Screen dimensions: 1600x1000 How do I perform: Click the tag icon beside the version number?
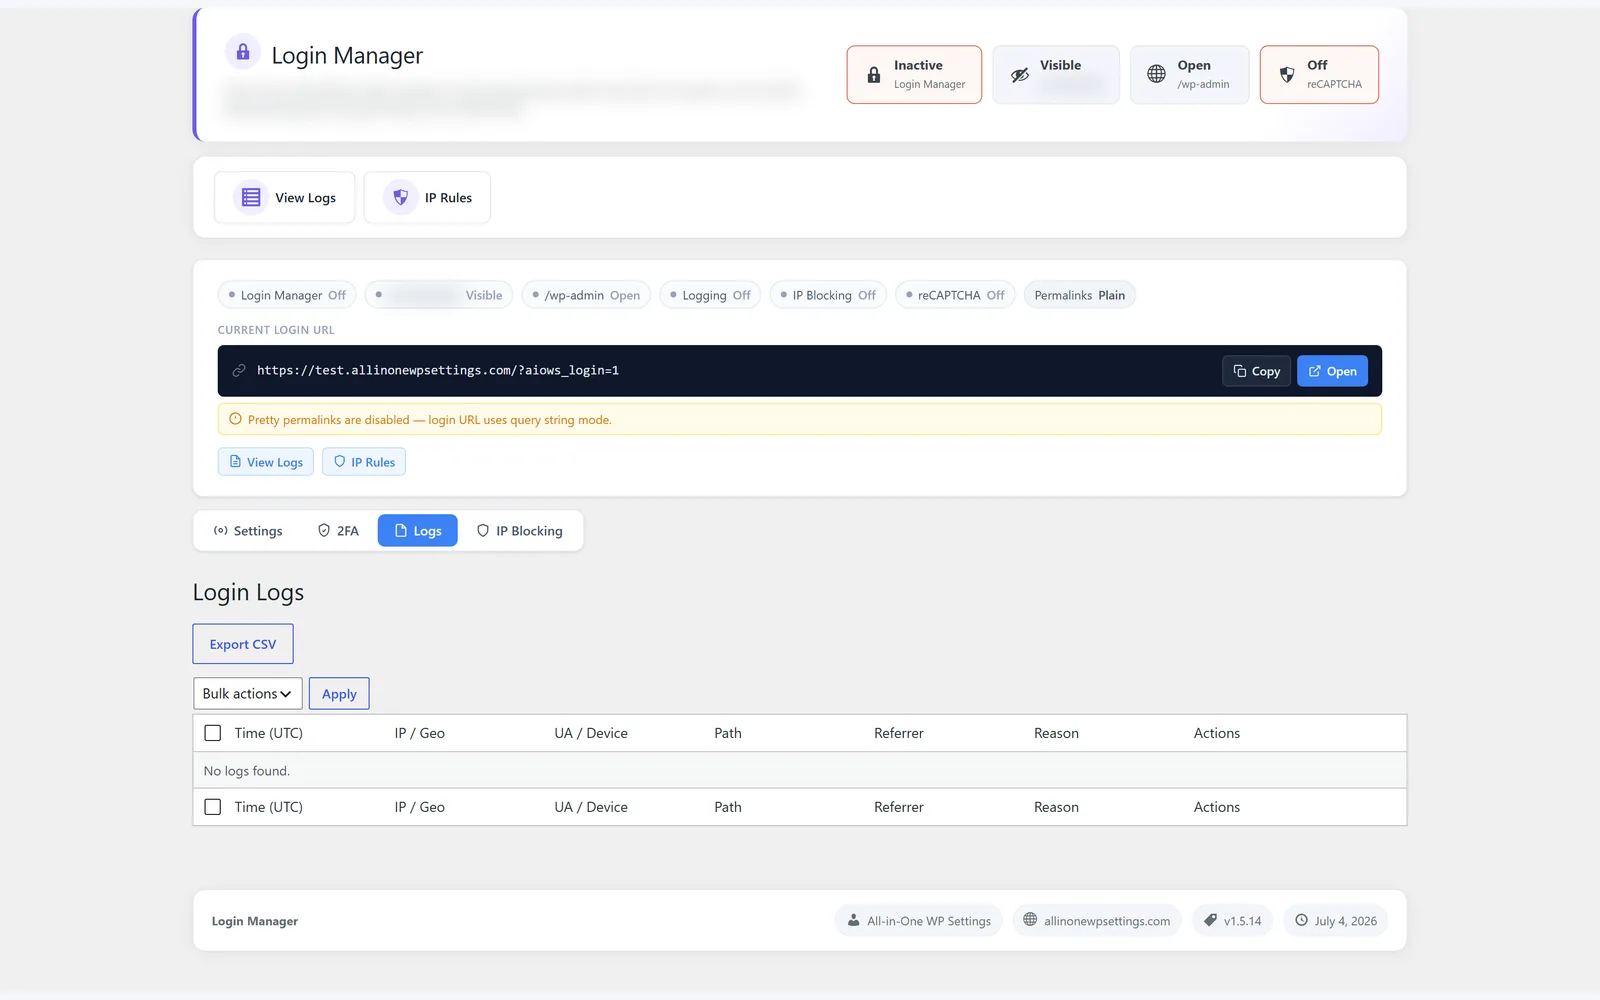(1210, 920)
